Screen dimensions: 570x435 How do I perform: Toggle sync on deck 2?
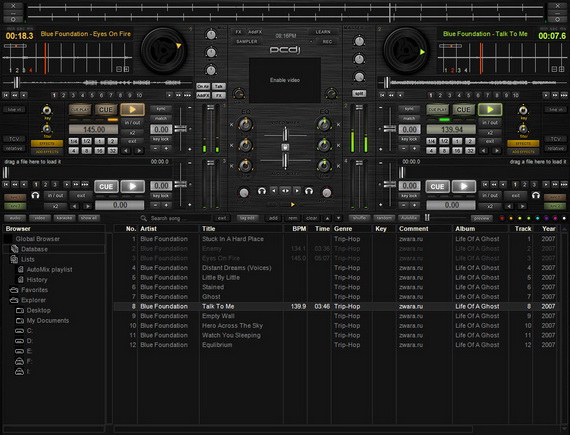(409, 109)
